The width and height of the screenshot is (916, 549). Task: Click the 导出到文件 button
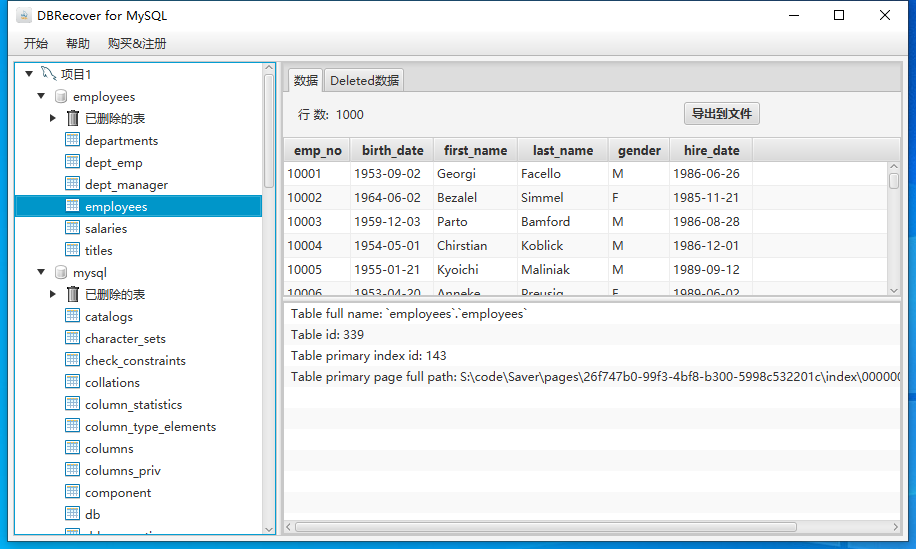click(721, 113)
